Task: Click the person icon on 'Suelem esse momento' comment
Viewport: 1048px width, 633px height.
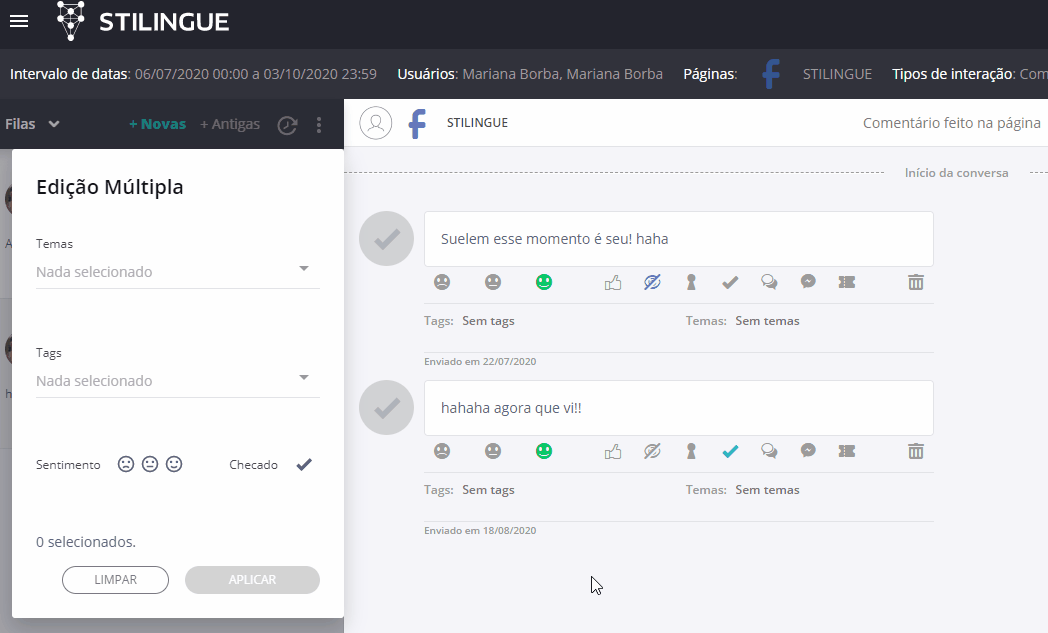Action: click(691, 282)
